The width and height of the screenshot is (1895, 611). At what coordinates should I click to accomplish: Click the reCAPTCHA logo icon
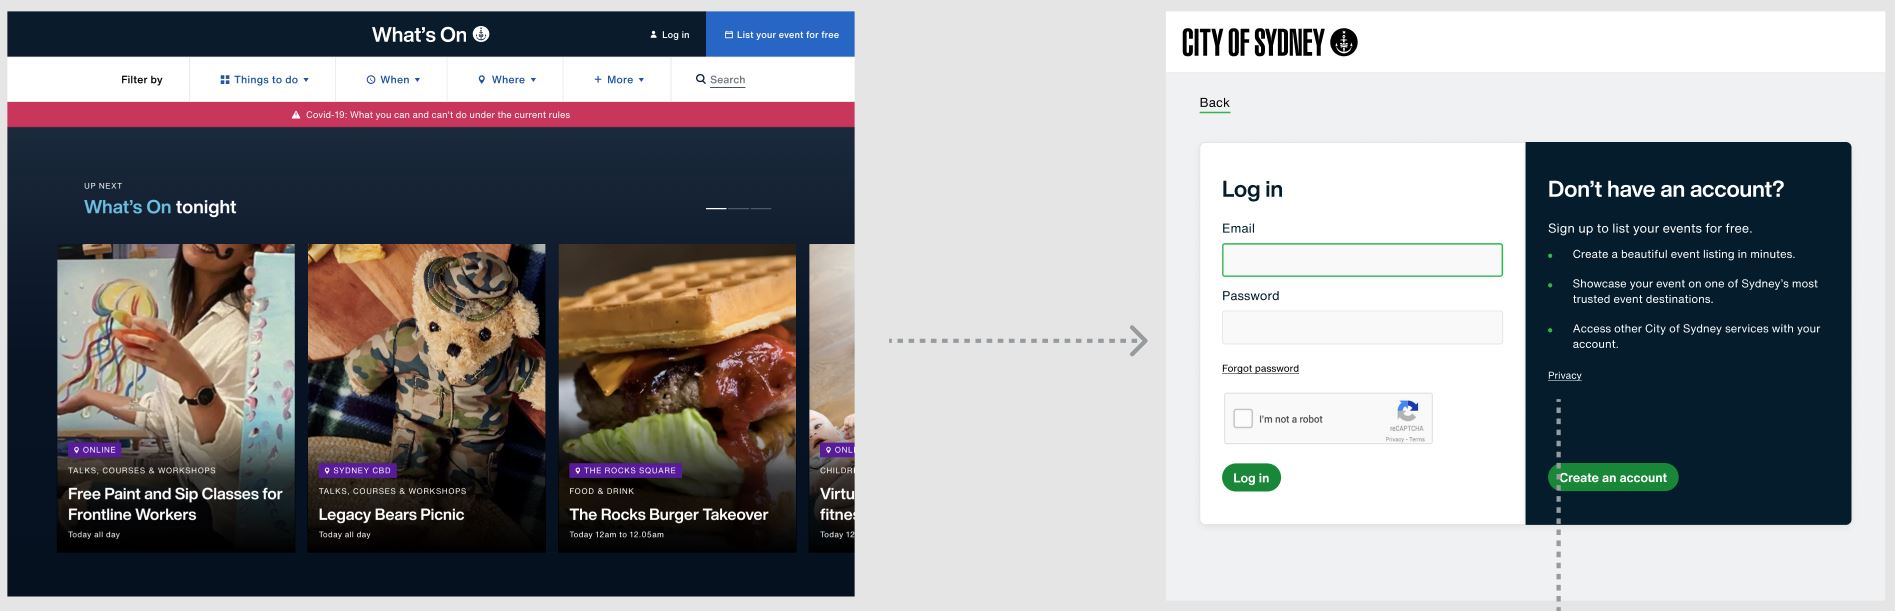pos(1407,411)
